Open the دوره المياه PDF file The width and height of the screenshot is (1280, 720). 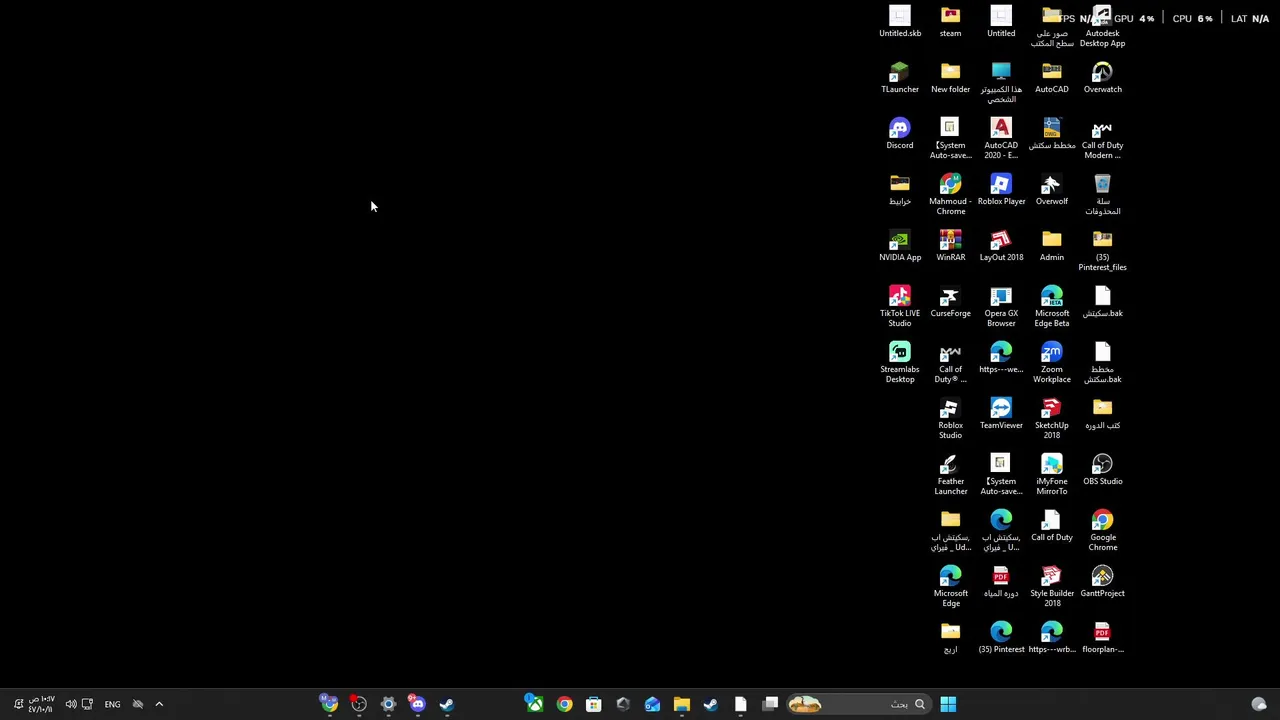click(1001, 582)
